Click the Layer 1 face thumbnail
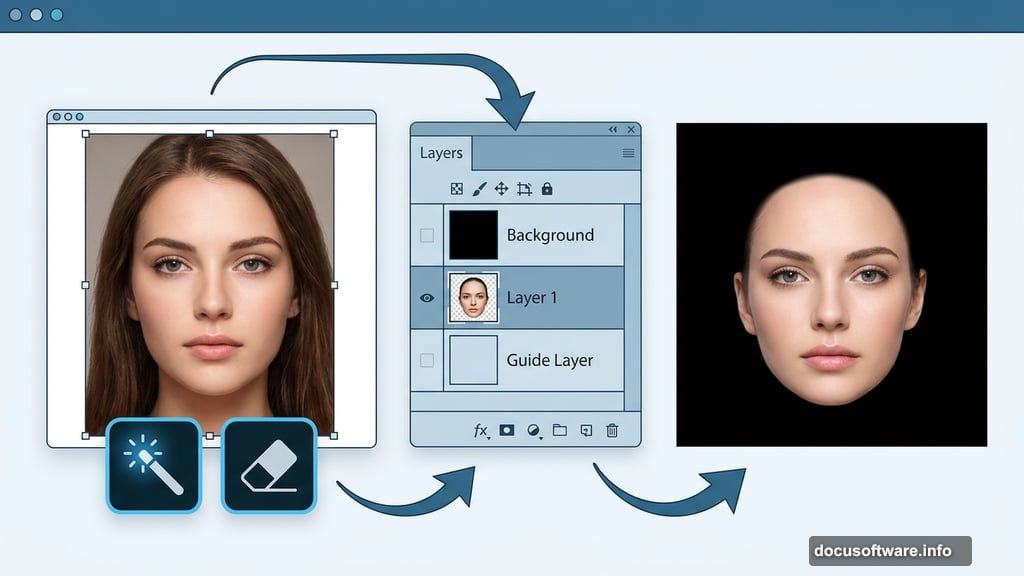Screen dimensions: 1024x576 click(474, 298)
